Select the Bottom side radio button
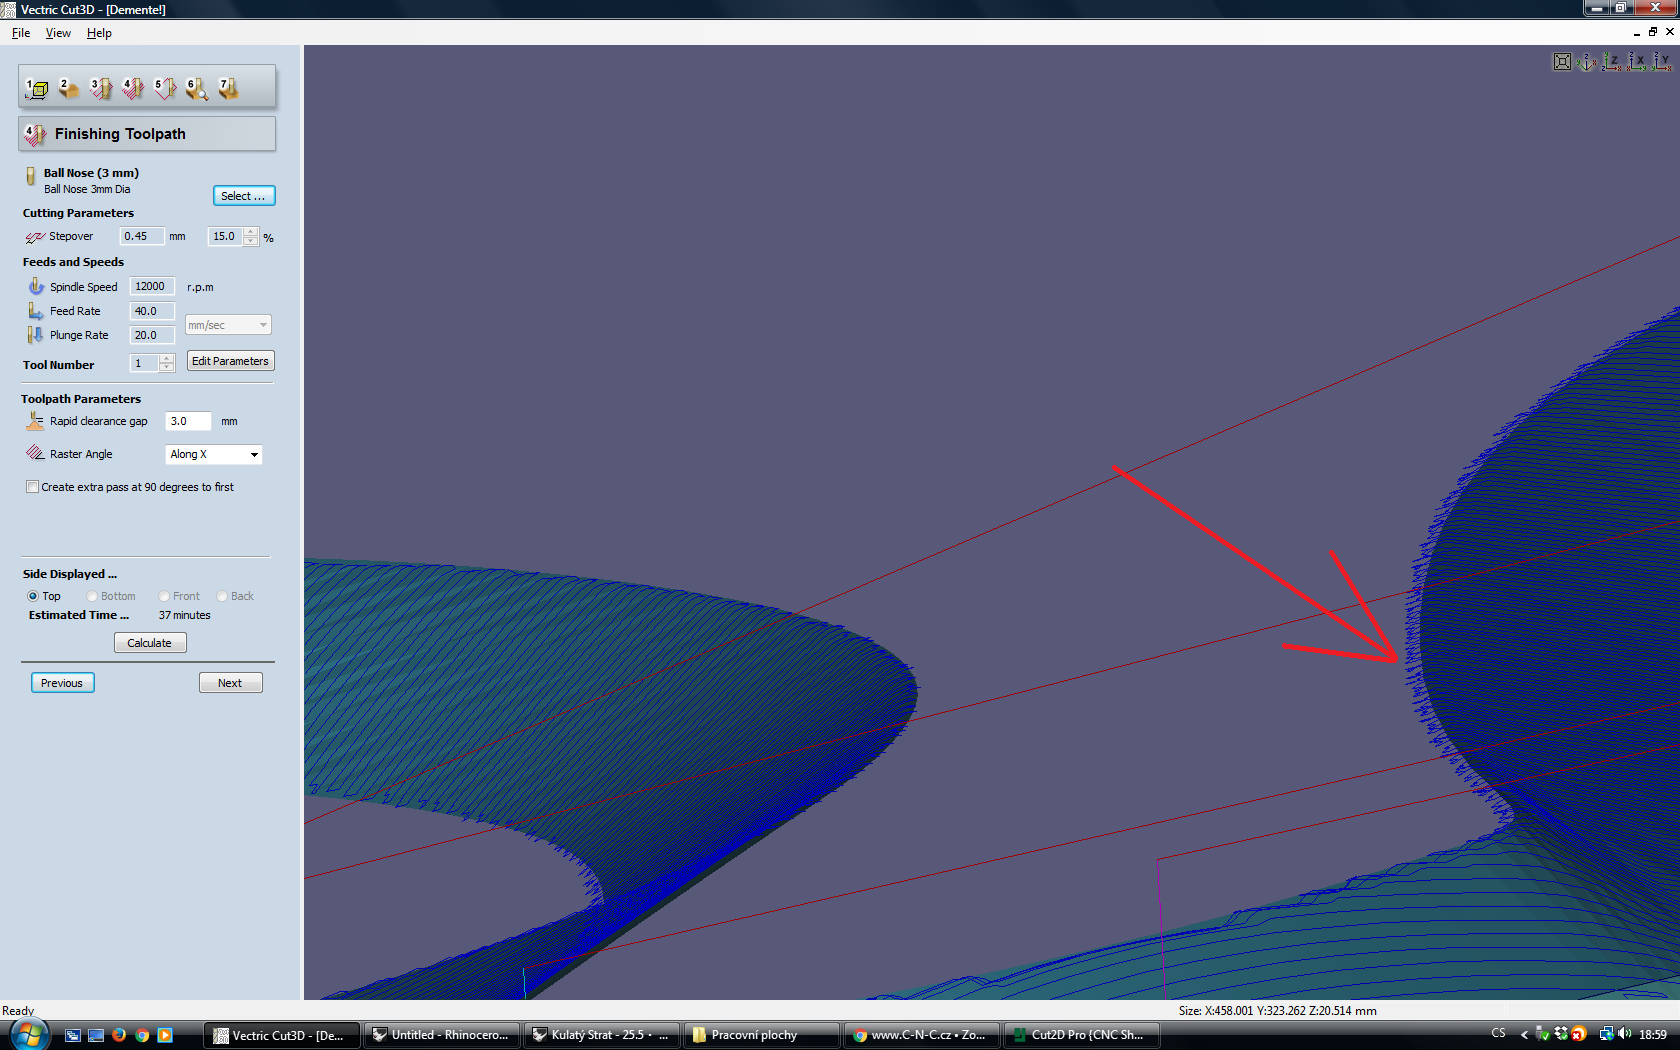Viewport: 1680px width, 1050px height. 92,596
